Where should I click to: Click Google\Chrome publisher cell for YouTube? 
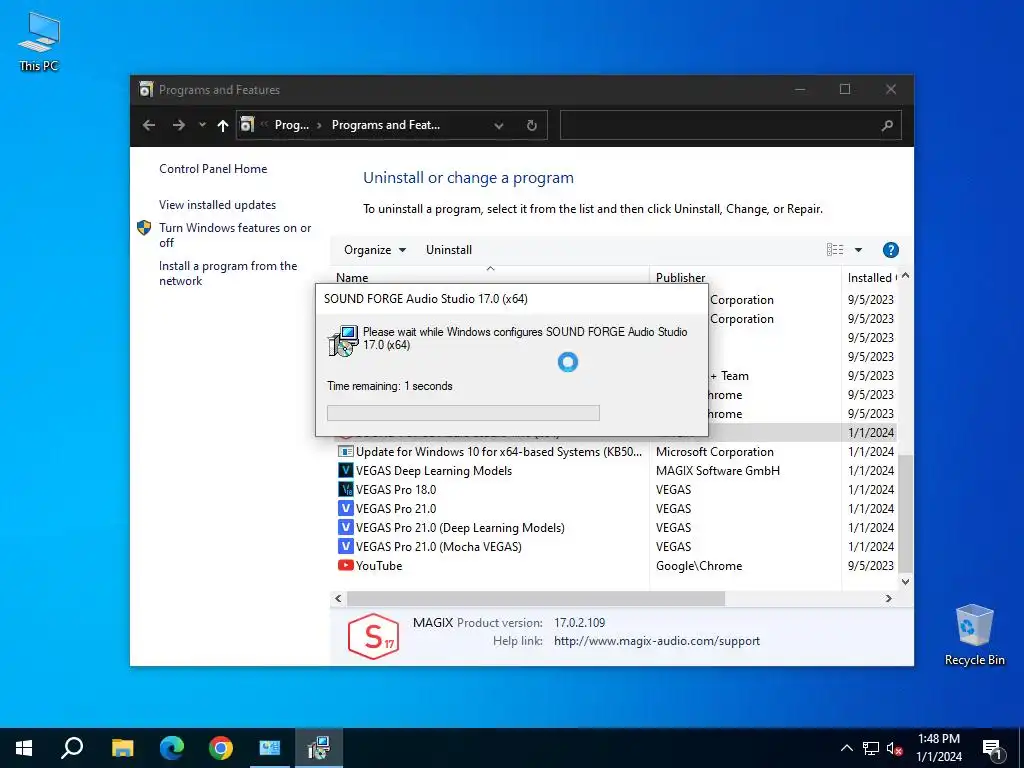(699, 566)
